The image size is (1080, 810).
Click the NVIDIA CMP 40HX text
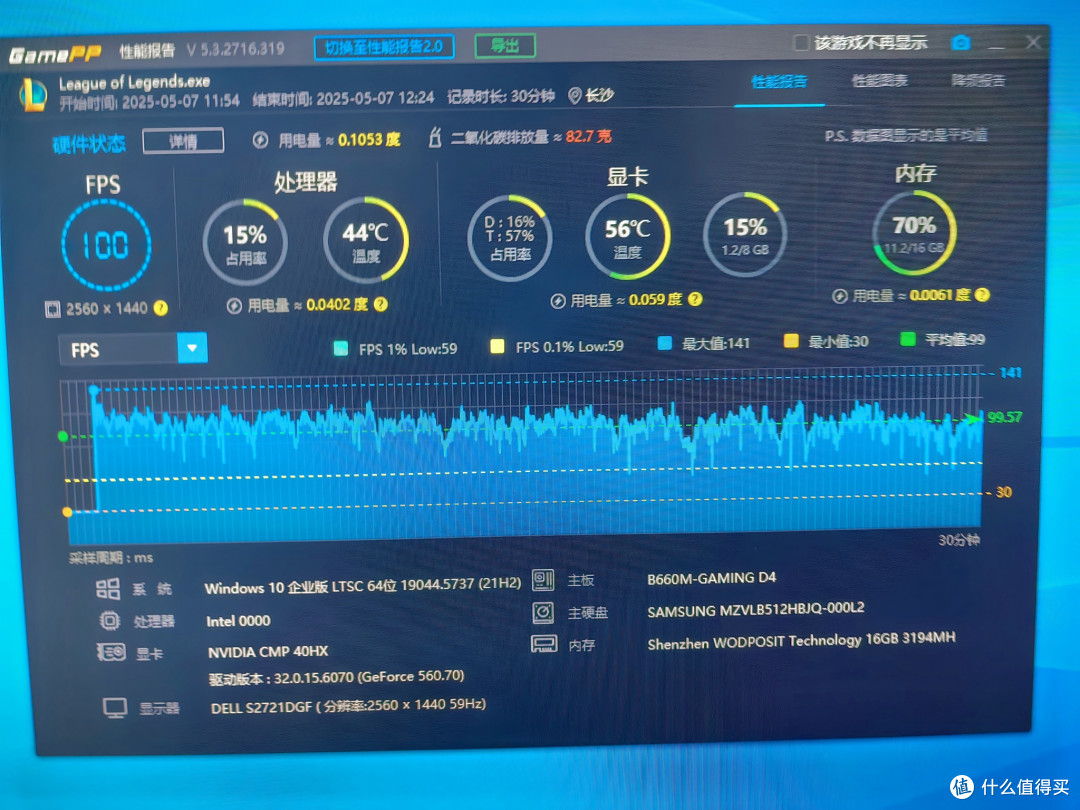click(x=268, y=652)
